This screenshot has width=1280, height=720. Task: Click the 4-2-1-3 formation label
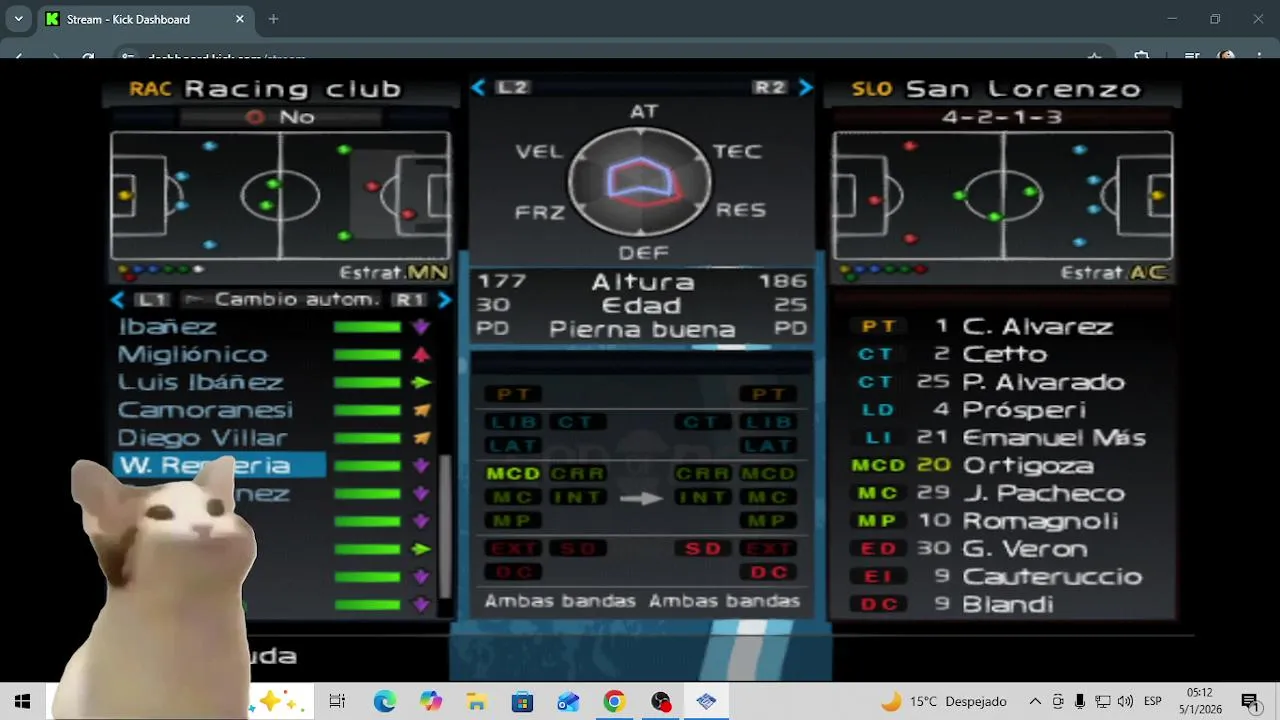[x=1002, y=117]
